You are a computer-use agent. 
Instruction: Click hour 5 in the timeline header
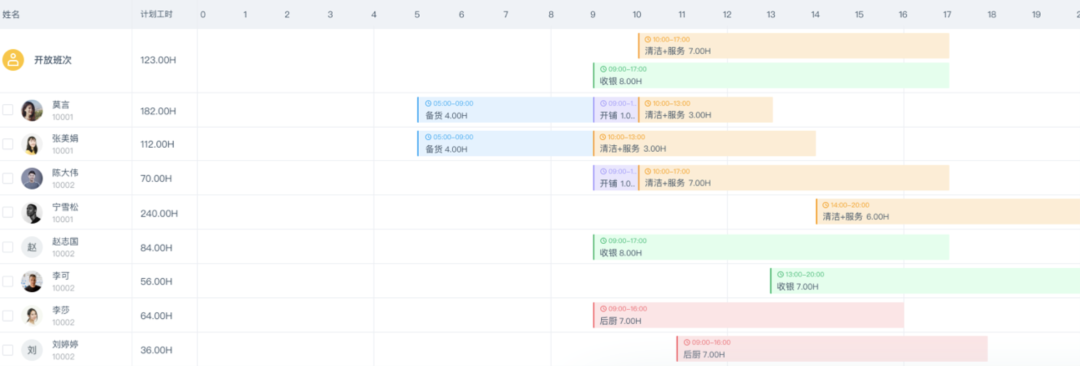[x=417, y=14]
